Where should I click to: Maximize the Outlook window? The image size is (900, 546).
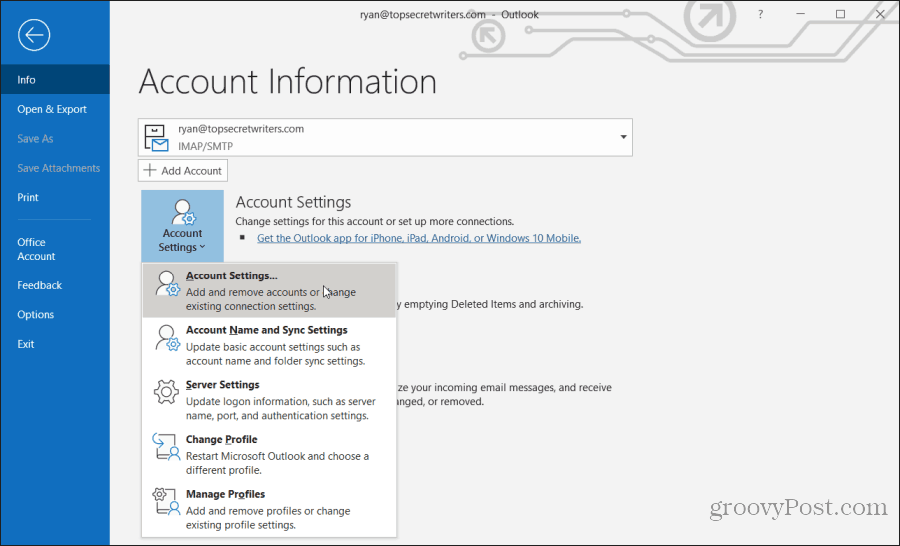[x=840, y=14]
